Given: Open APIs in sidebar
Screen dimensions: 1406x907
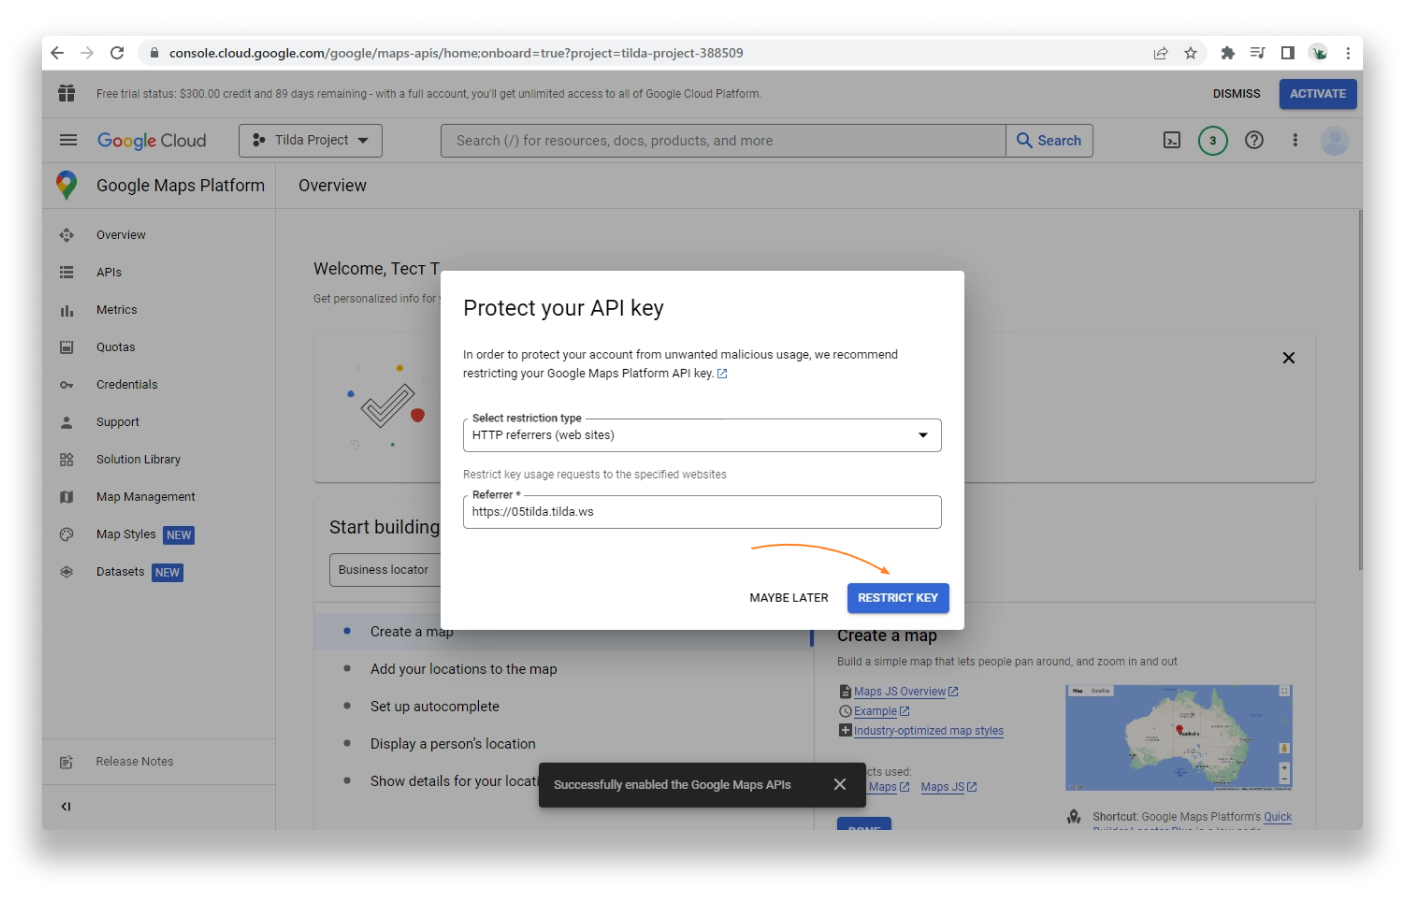Looking at the screenshot, I should point(109,272).
